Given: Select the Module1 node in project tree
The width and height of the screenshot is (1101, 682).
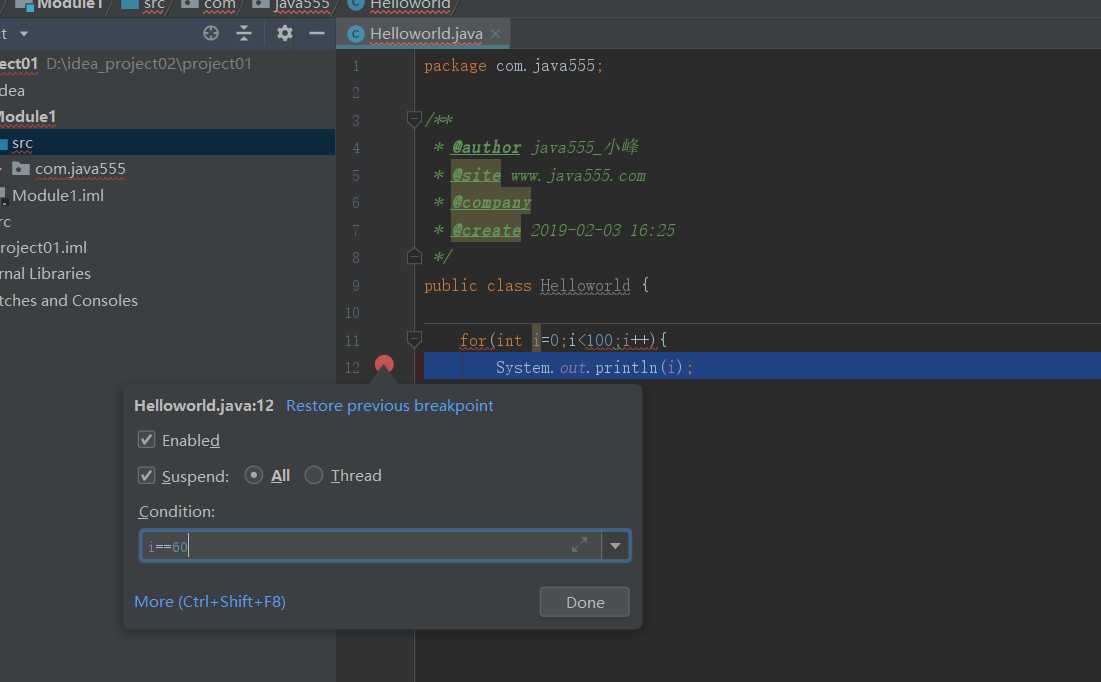Looking at the screenshot, I should tap(28, 117).
